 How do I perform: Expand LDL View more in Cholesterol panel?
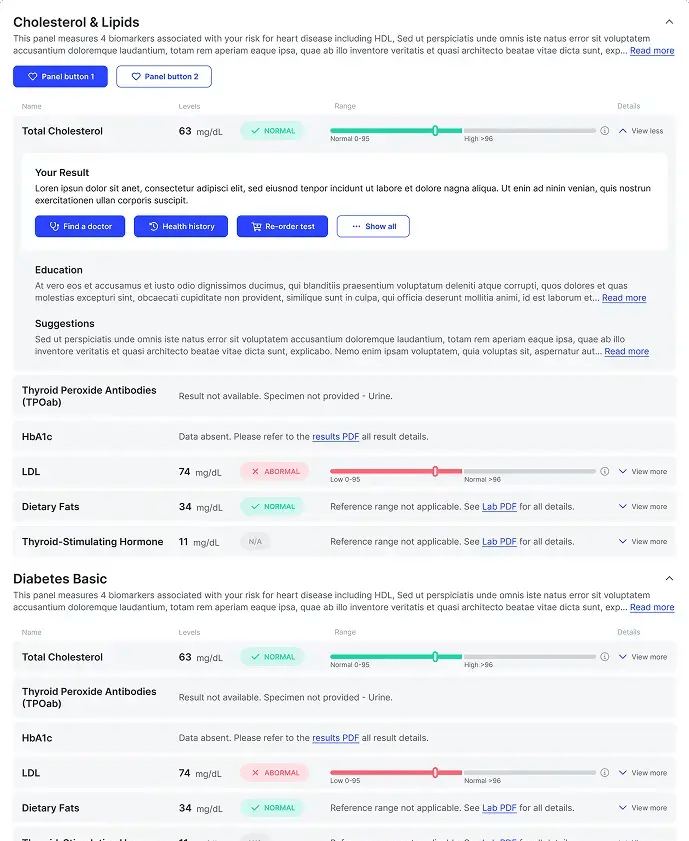point(643,471)
